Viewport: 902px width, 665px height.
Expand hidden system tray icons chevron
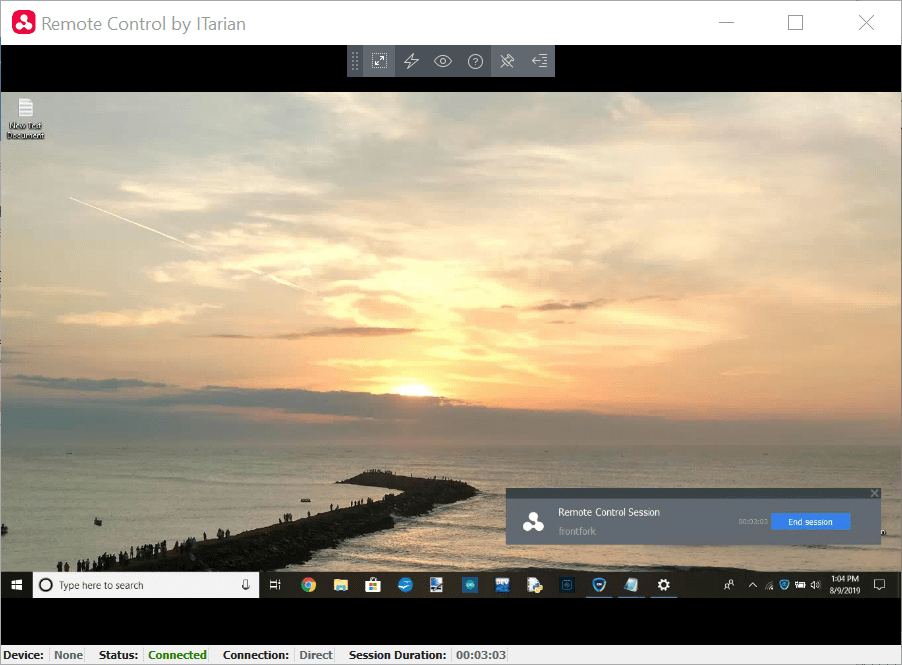coord(752,585)
